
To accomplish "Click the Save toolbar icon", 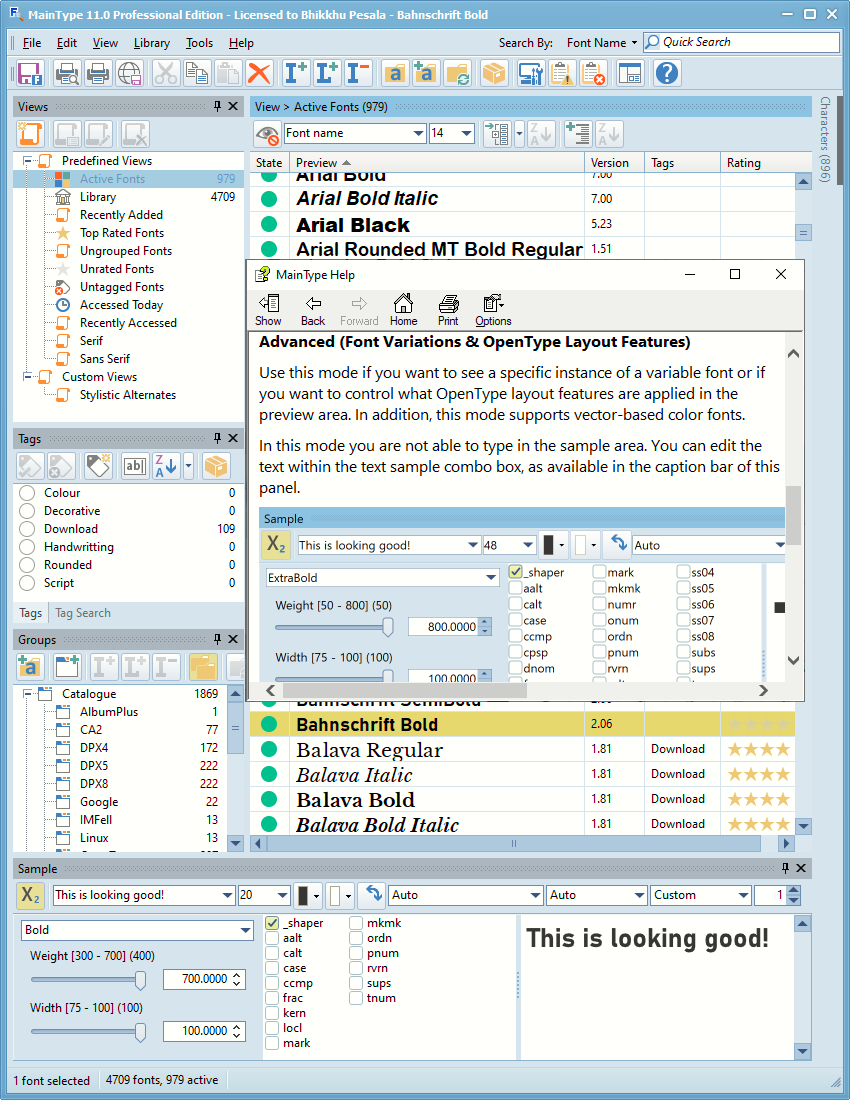I will (x=30, y=73).
